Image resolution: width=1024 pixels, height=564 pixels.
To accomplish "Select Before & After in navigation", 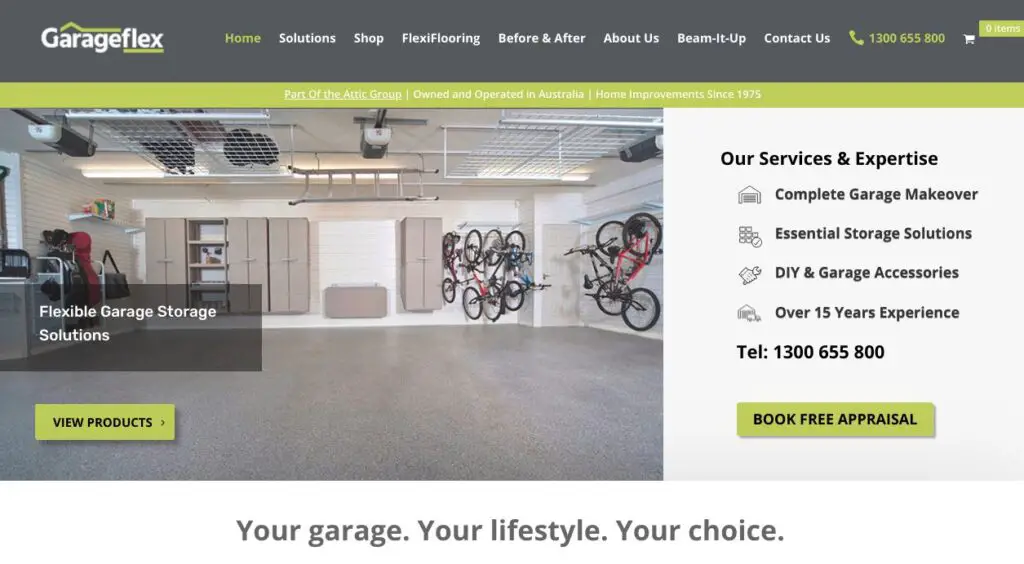I will tap(541, 38).
